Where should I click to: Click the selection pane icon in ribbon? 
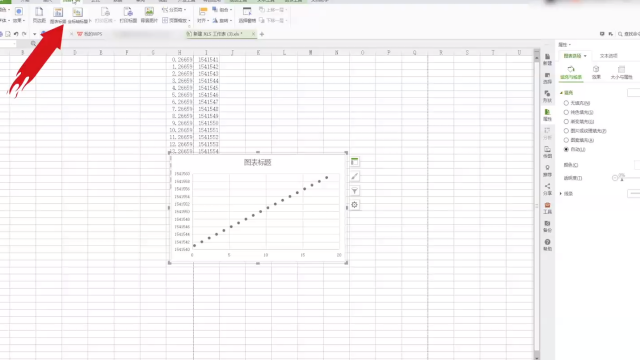(x=247, y=15)
